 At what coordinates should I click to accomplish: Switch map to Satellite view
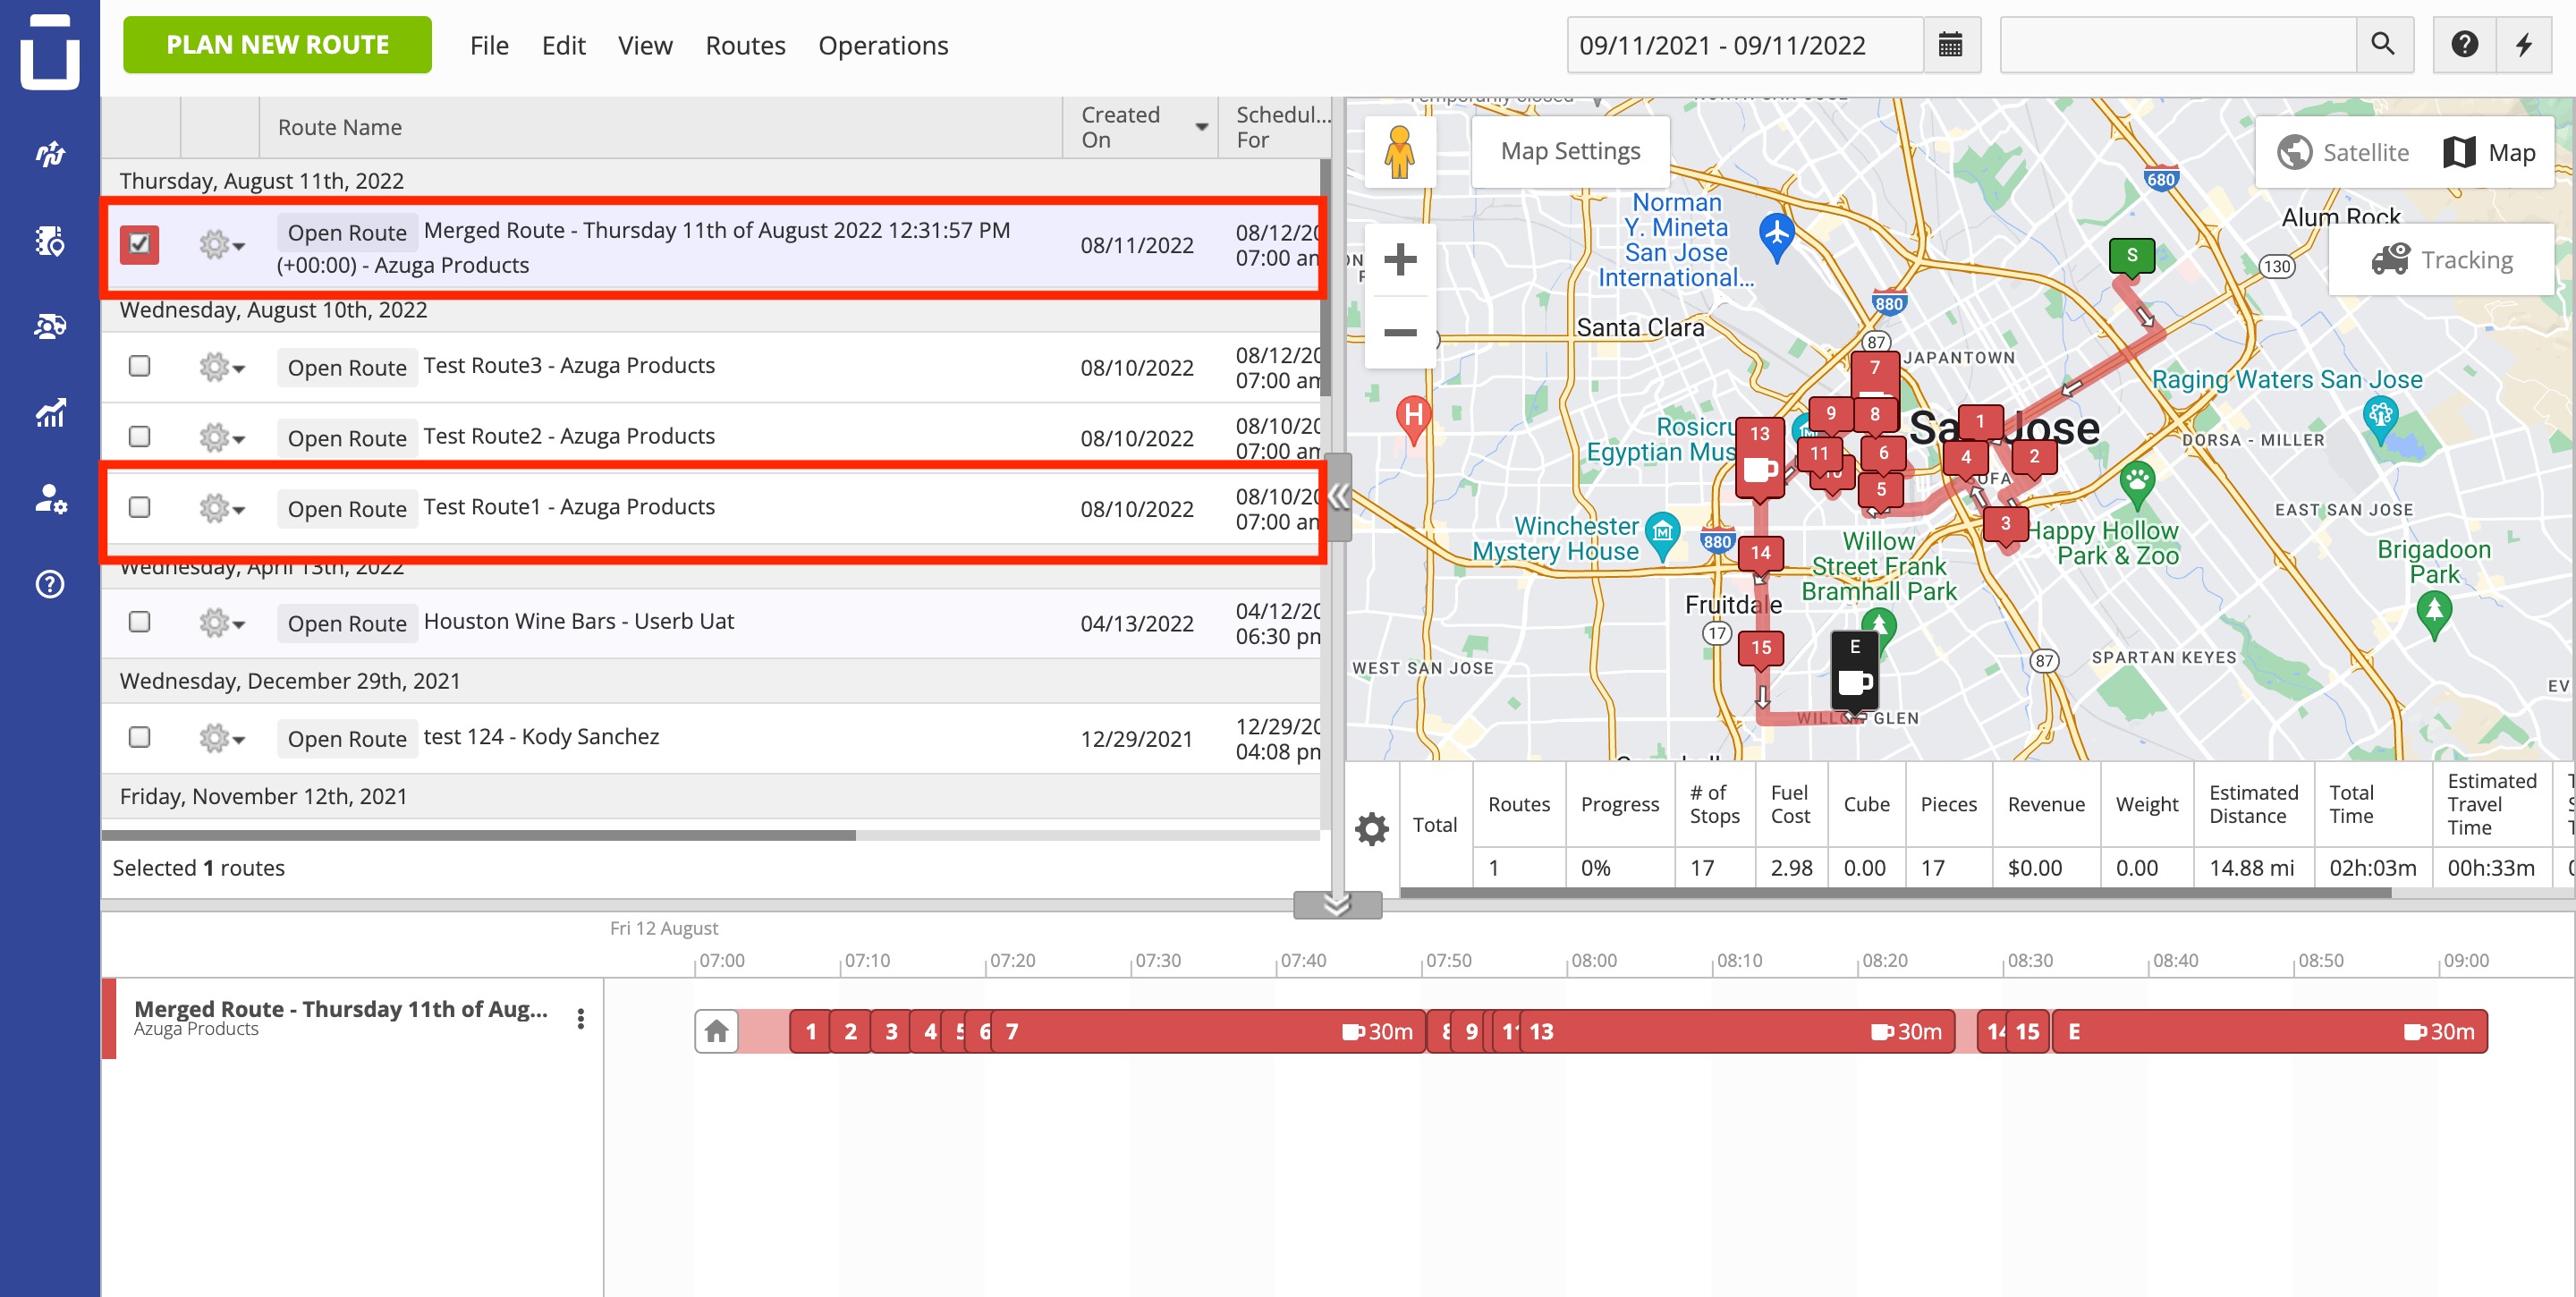(x=2343, y=152)
